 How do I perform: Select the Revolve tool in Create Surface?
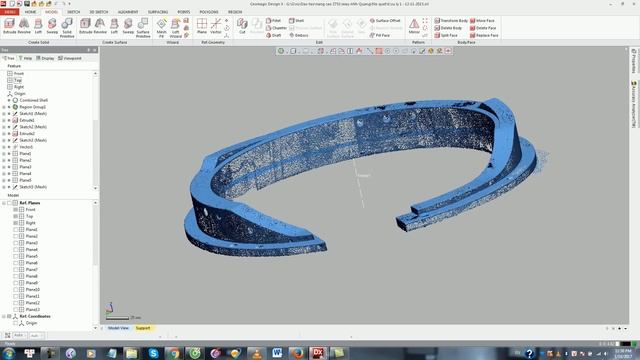pyautogui.click(x=100, y=26)
